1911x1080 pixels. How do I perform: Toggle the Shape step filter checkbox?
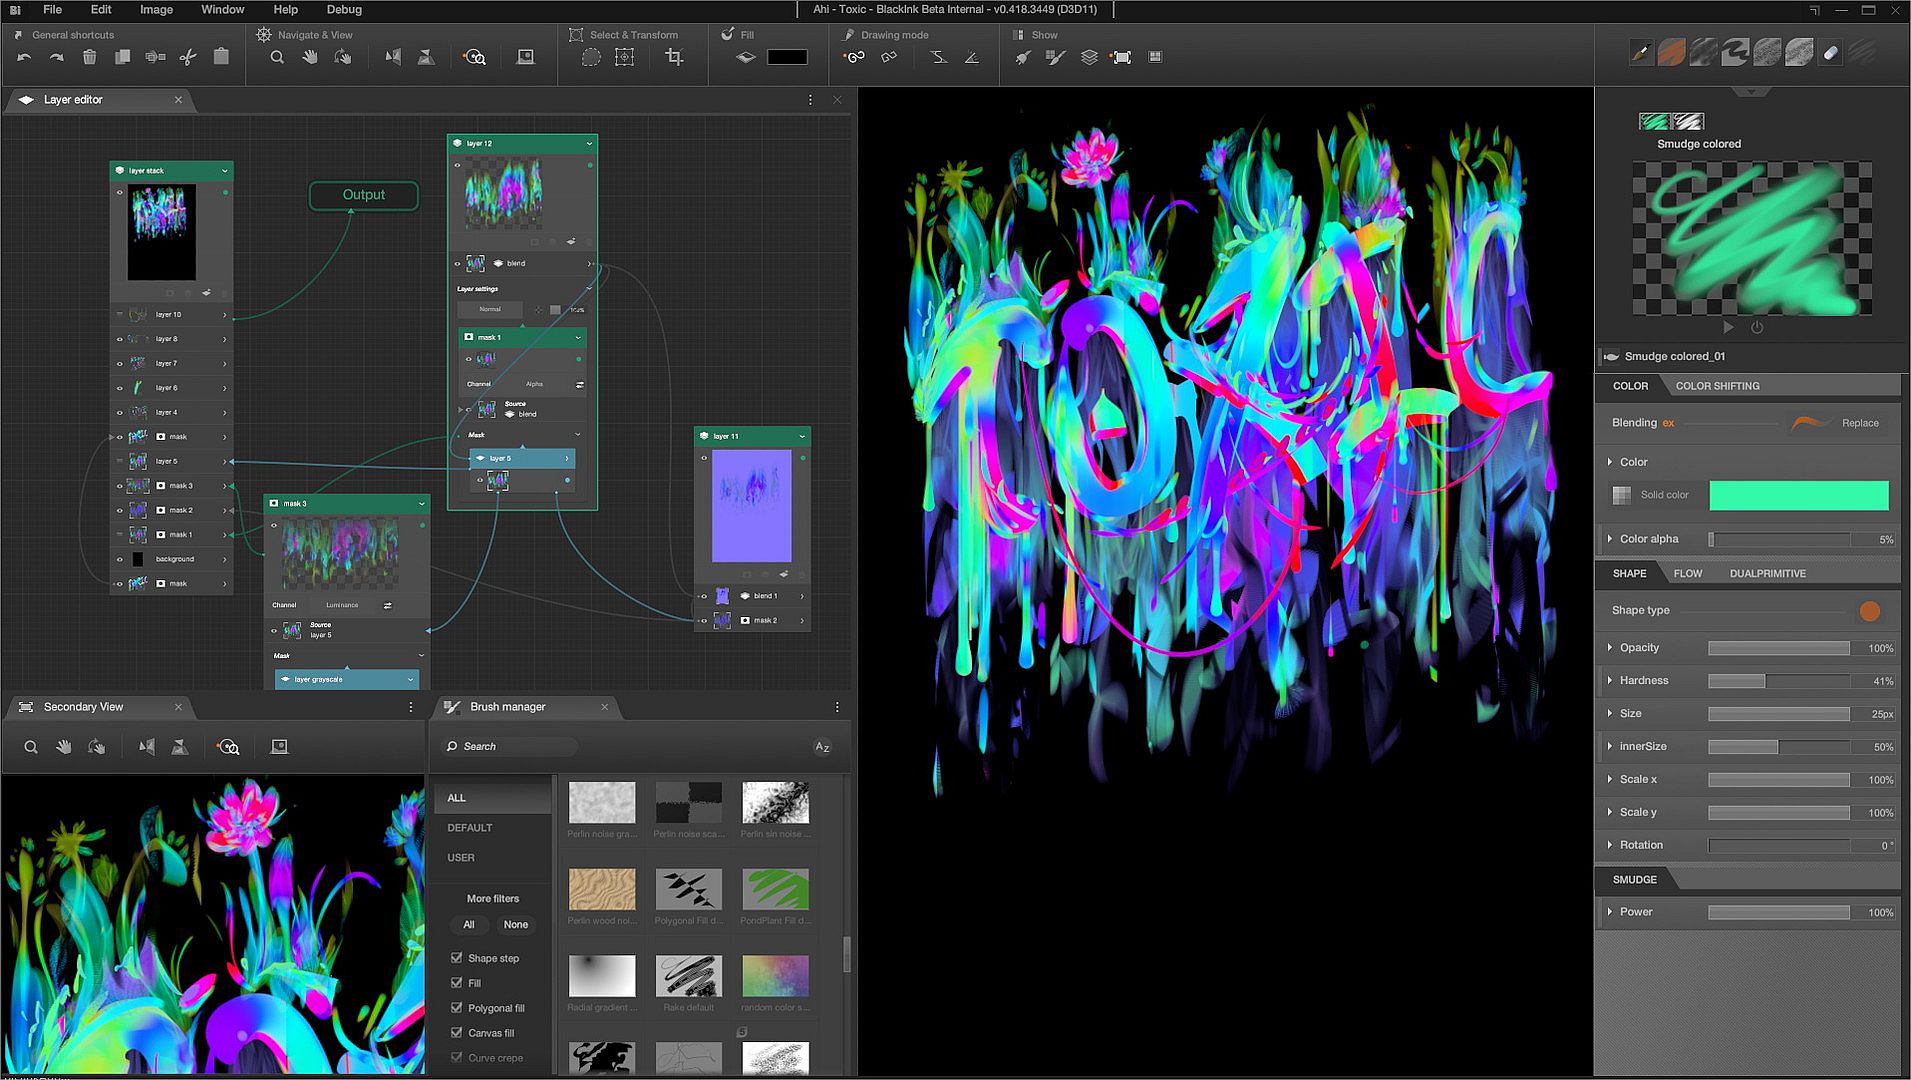[x=457, y=958]
